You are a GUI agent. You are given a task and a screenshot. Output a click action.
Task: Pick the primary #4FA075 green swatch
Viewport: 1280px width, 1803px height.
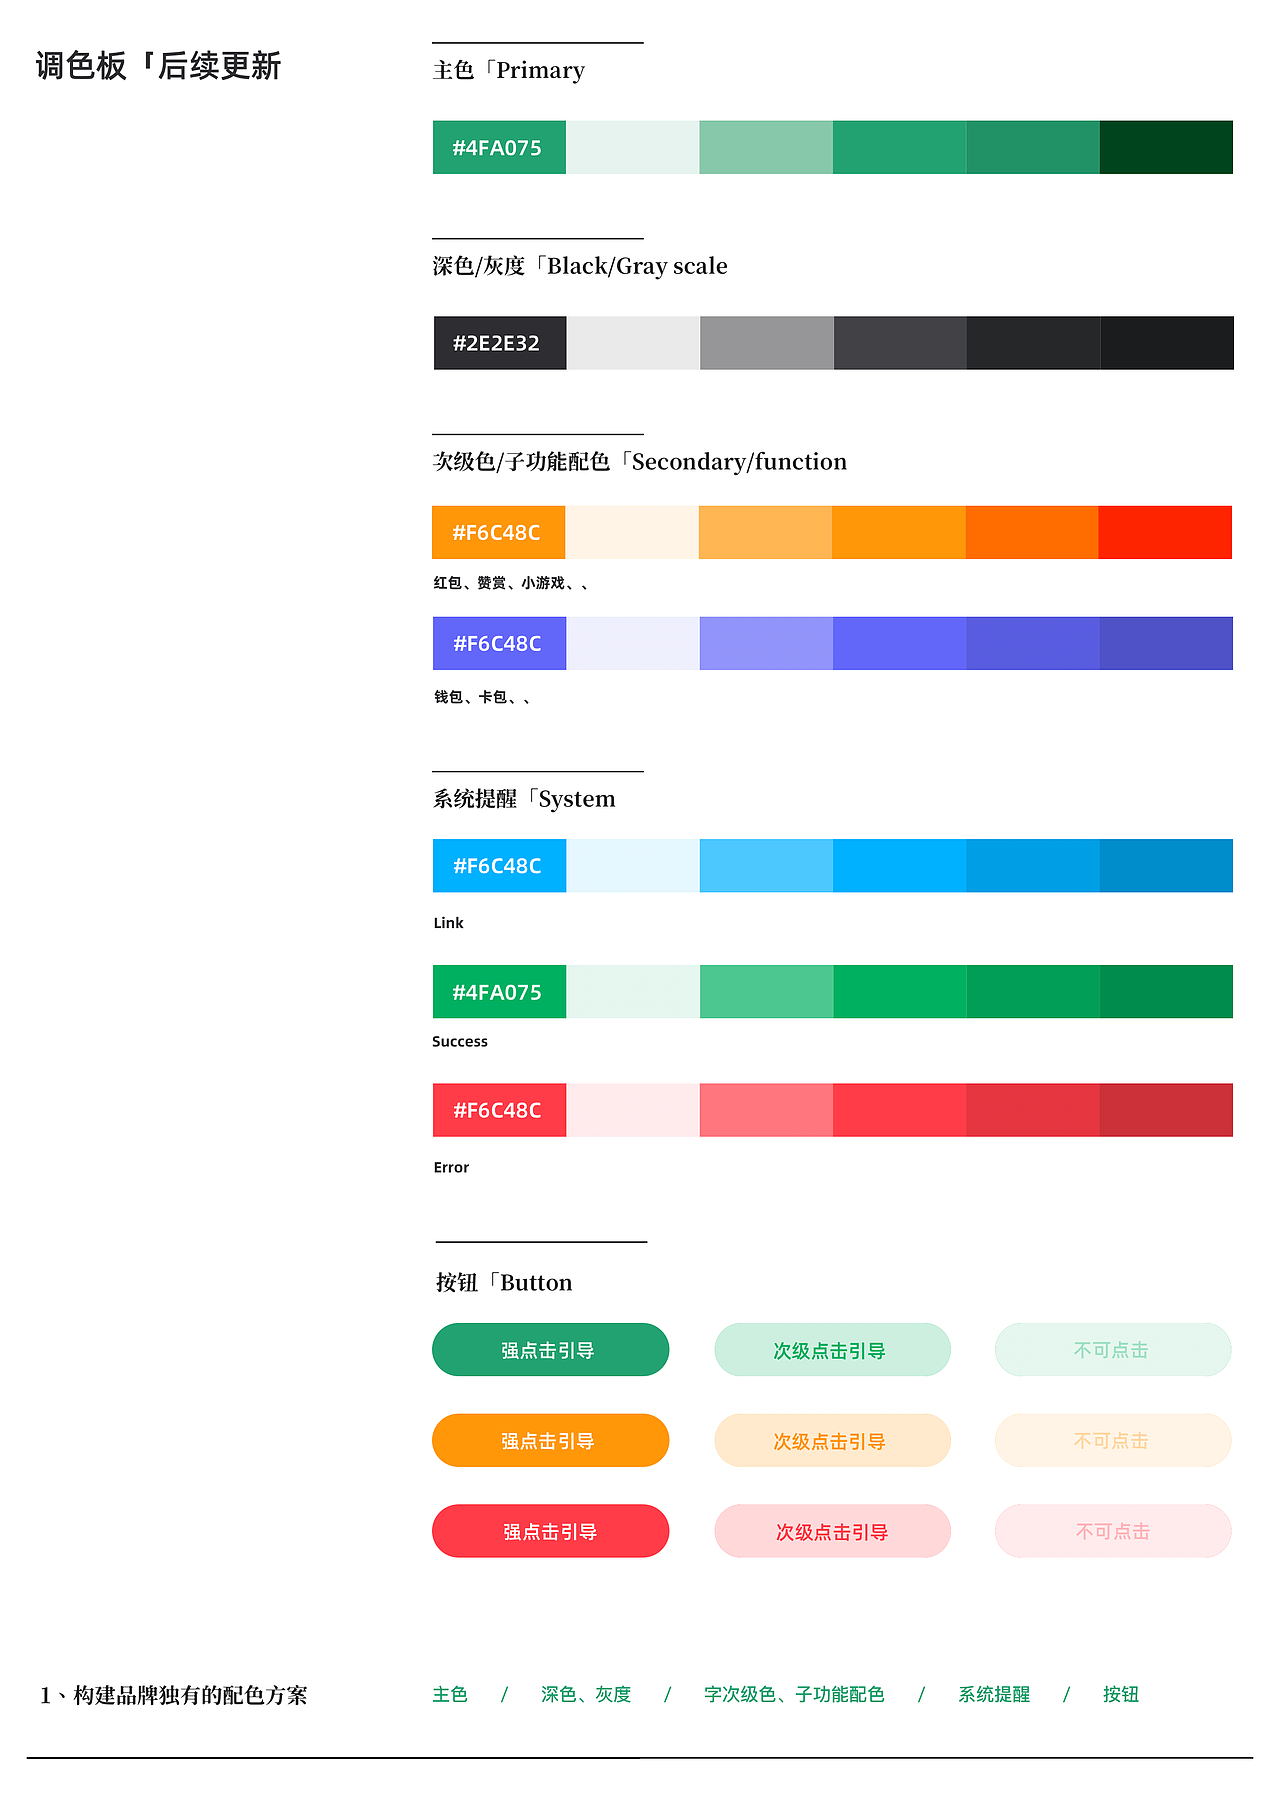pos(499,147)
